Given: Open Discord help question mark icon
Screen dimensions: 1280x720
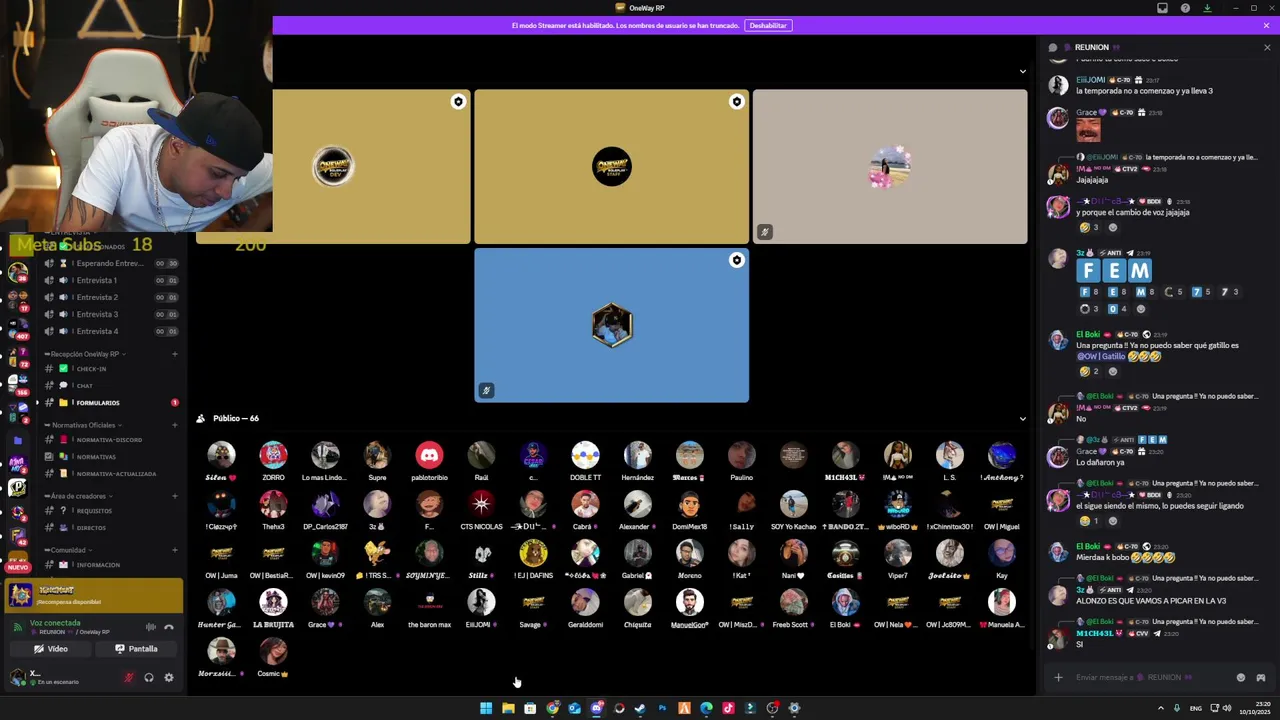Looking at the screenshot, I should tap(1185, 8).
